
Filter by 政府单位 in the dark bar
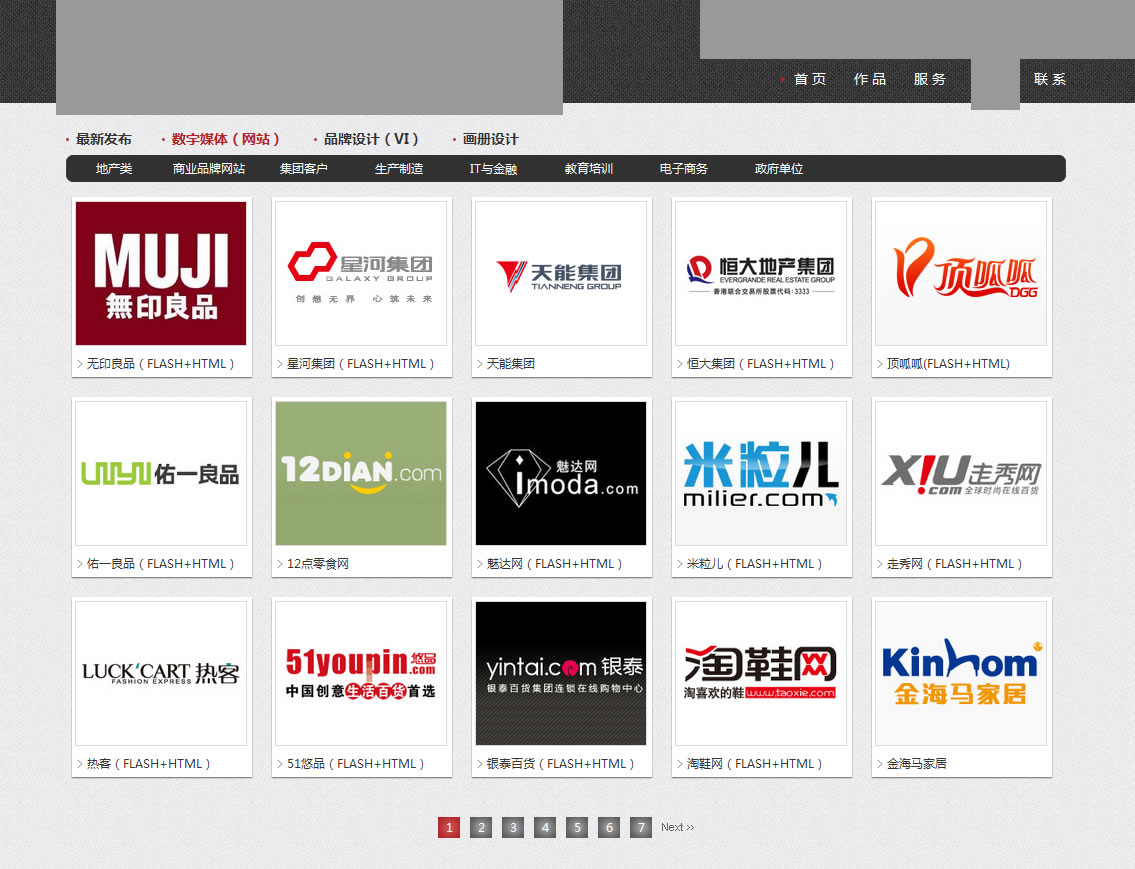point(779,169)
